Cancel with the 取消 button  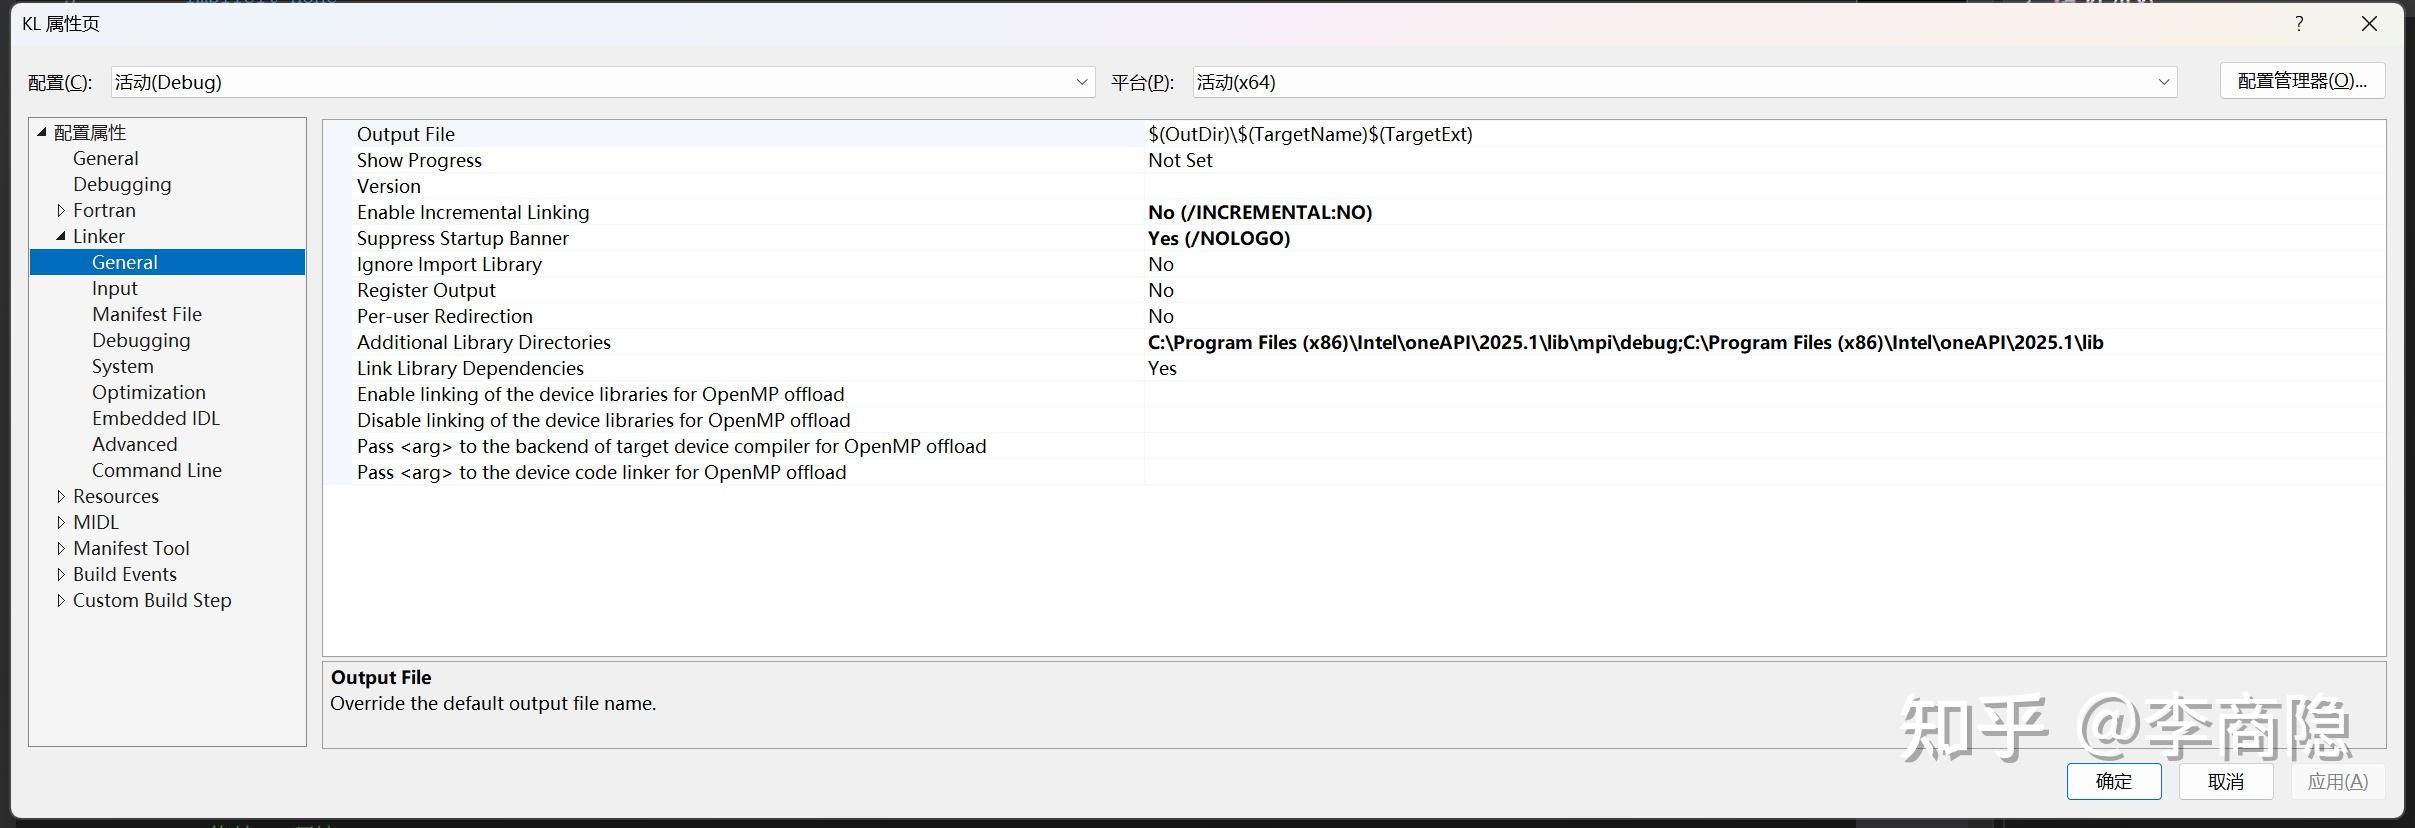point(2225,781)
